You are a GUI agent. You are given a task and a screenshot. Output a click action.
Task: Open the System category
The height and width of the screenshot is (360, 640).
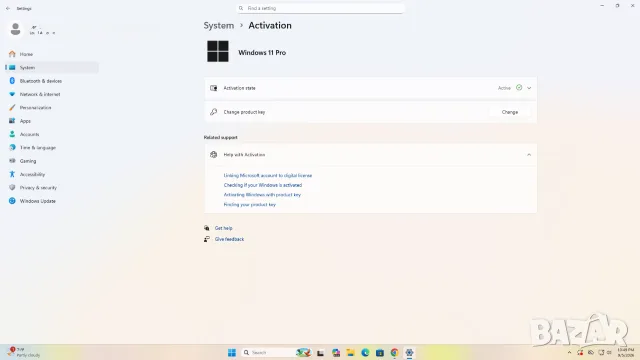52,67
